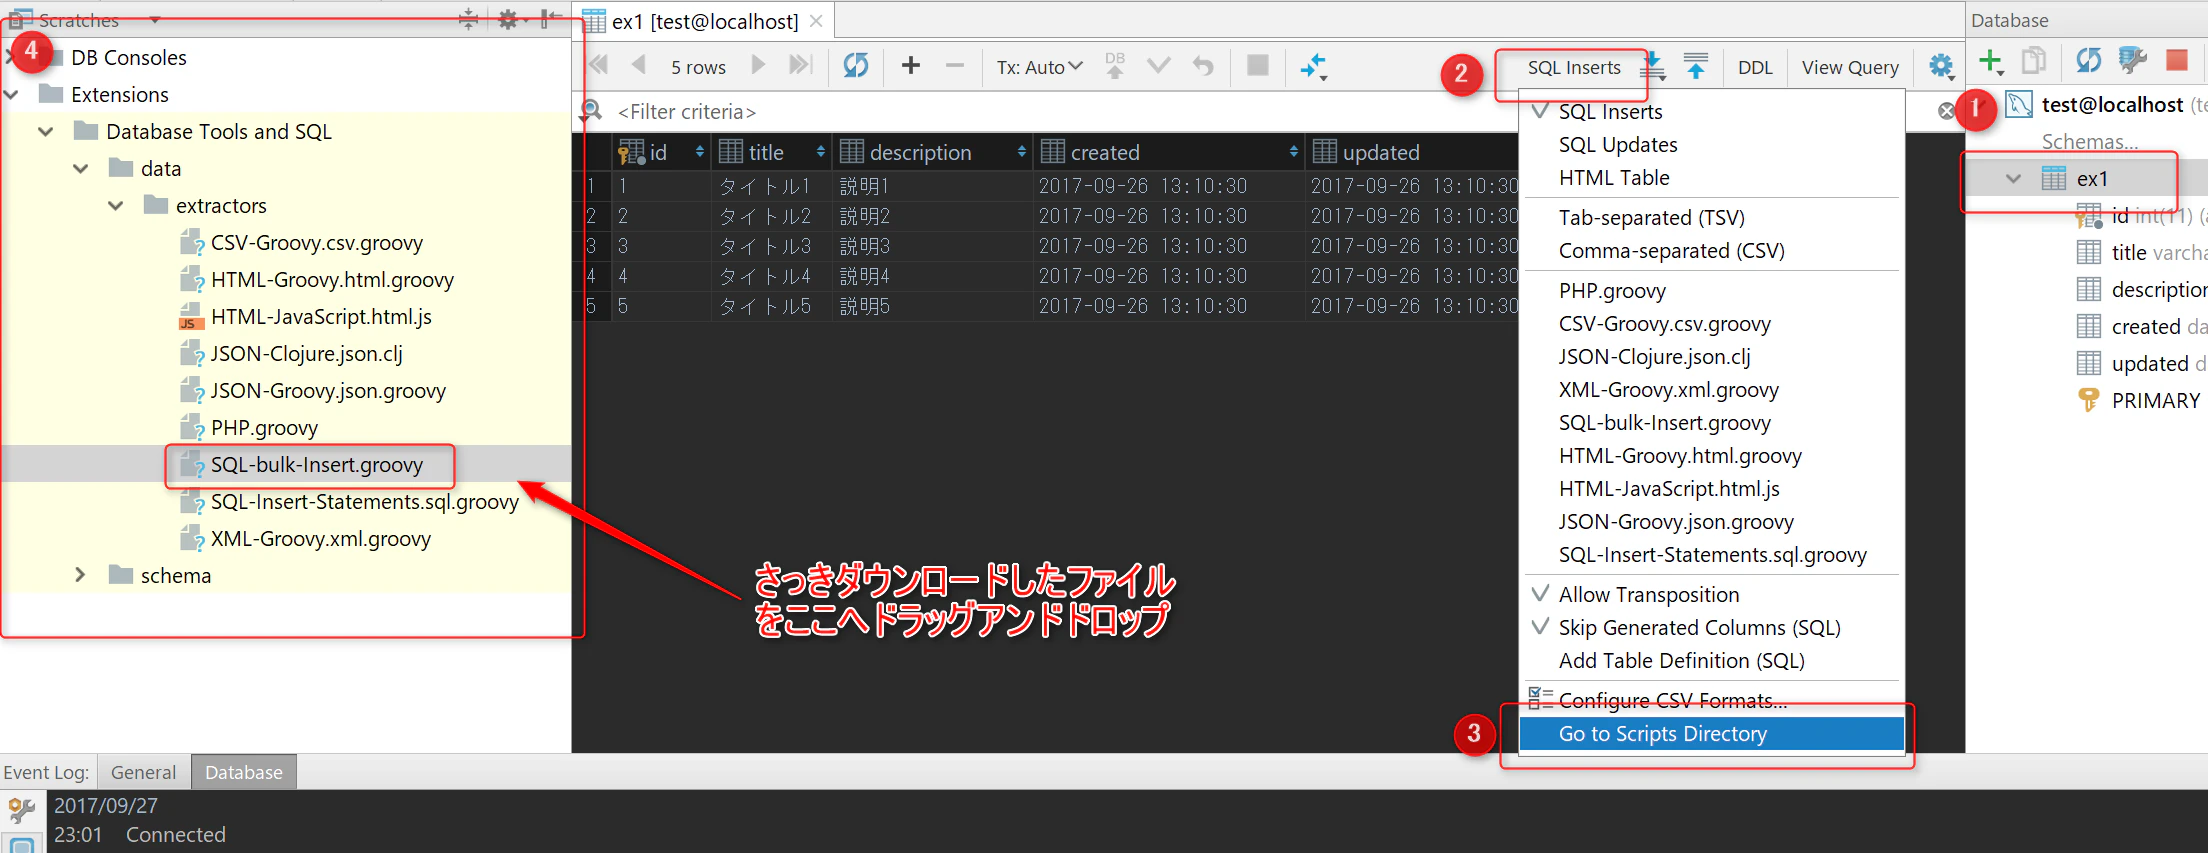
Task: Delete row with the minus icon
Action: [x=955, y=66]
